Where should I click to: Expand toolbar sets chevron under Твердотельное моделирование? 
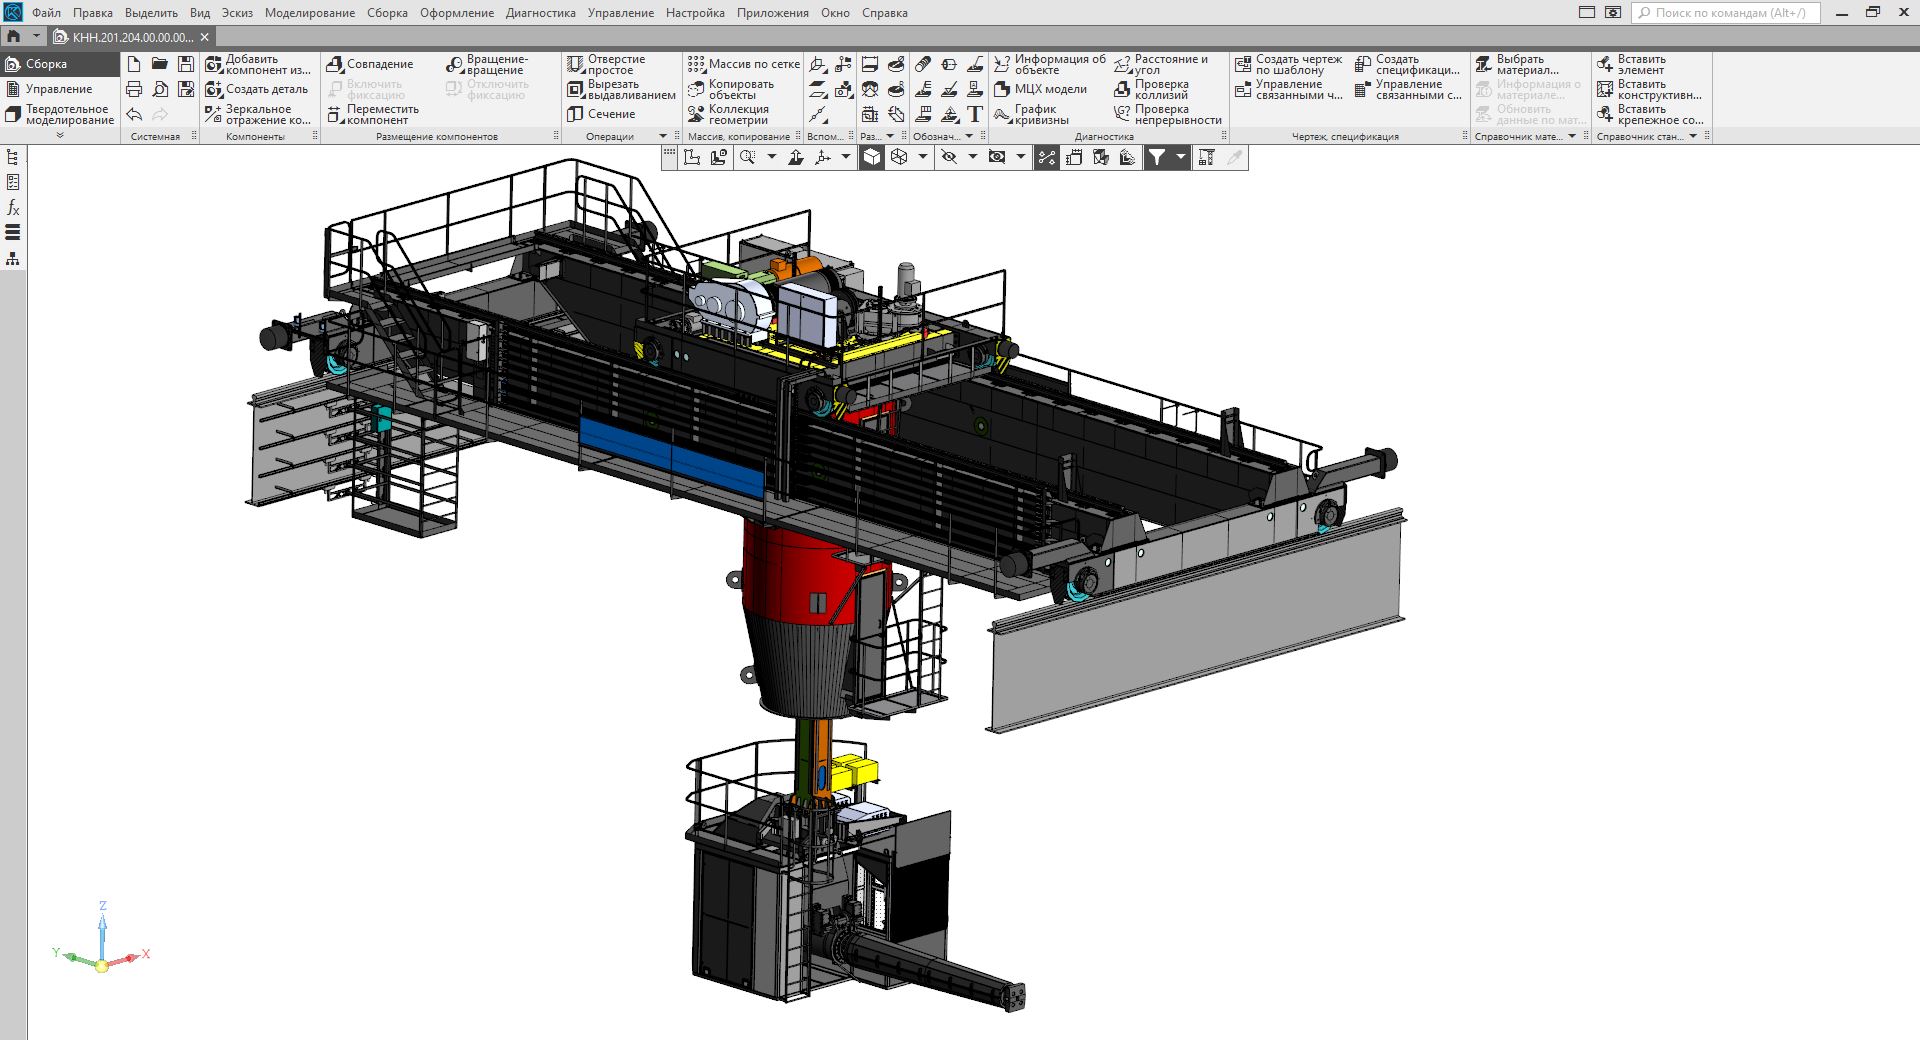[x=60, y=135]
